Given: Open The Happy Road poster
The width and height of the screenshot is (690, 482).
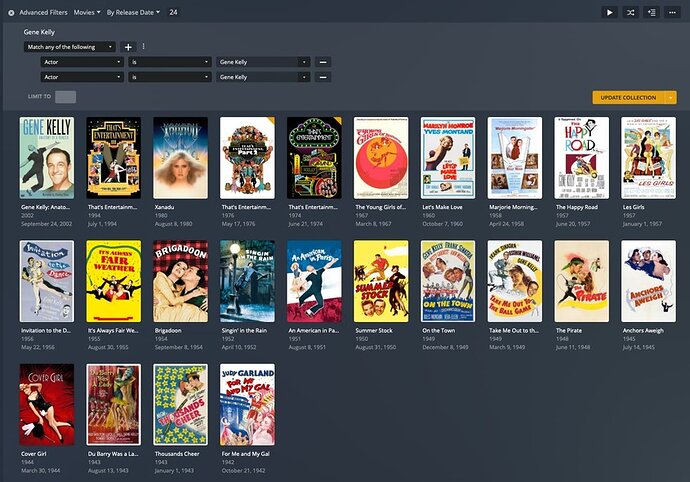Looking at the screenshot, I should pos(582,158).
